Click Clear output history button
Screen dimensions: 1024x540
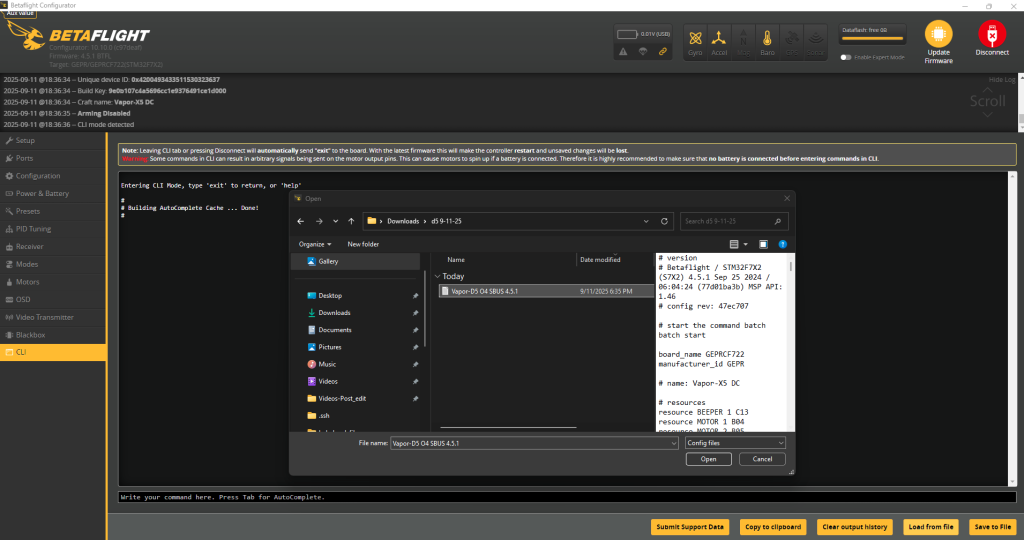pyautogui.click(x=854, y=527)
